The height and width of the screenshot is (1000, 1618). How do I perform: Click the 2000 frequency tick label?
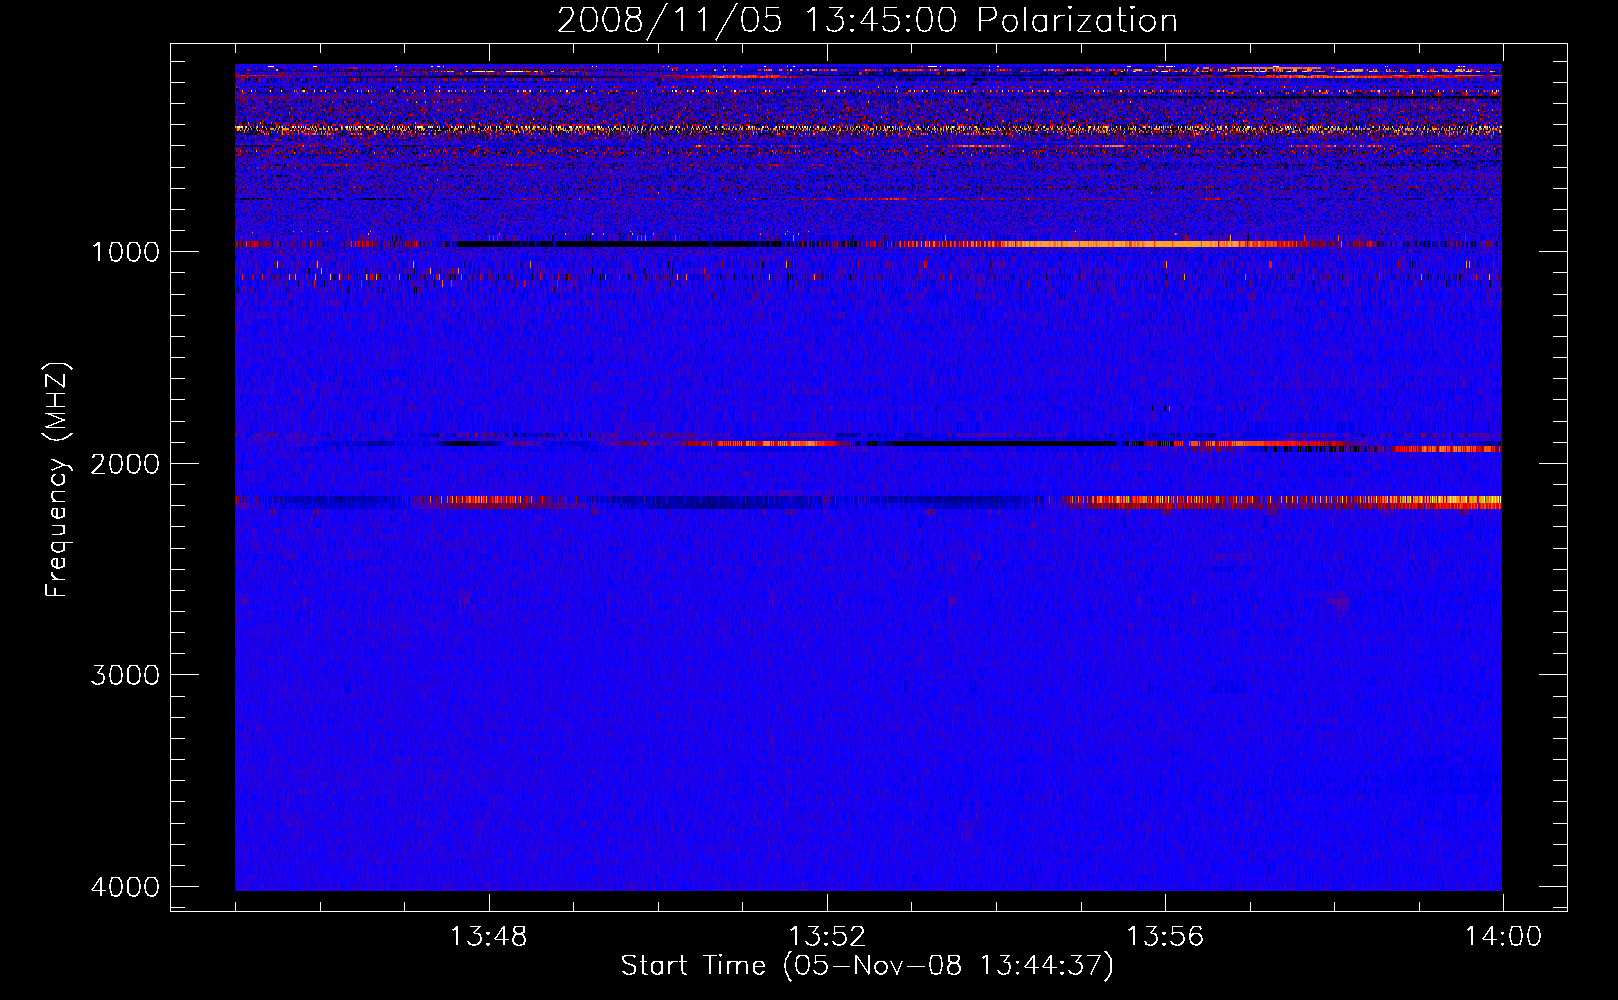coord(125,463)
